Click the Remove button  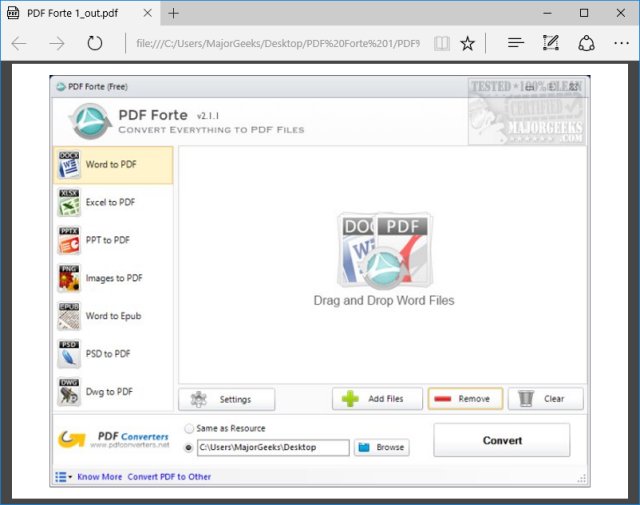(x=465, y=399)
